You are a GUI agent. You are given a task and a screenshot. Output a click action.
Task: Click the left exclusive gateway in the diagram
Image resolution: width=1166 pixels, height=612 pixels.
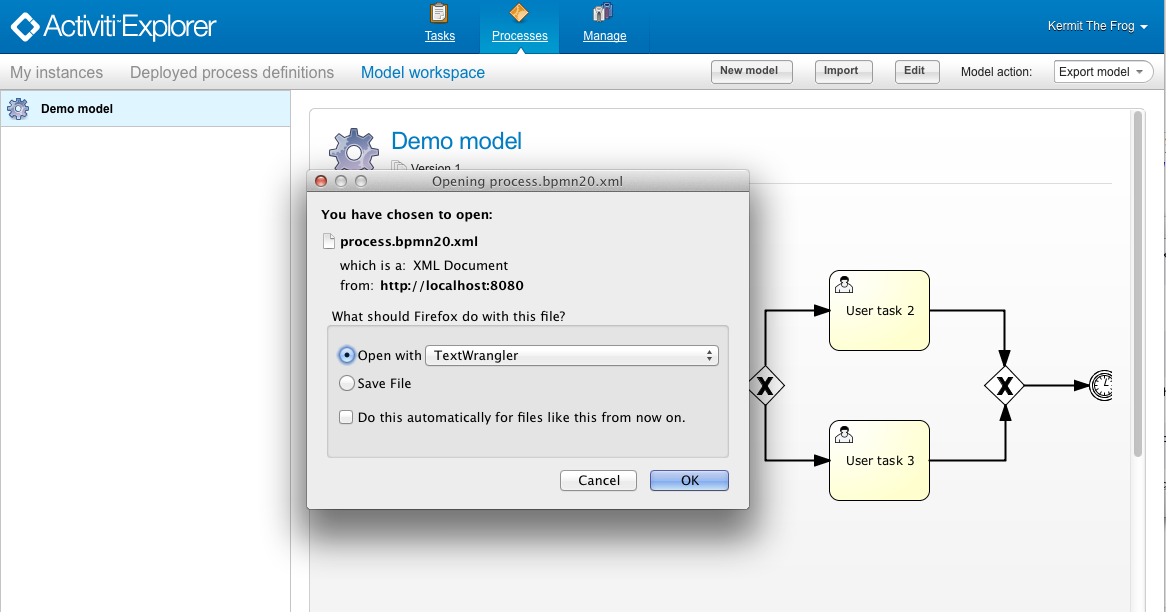pos(766,384)
